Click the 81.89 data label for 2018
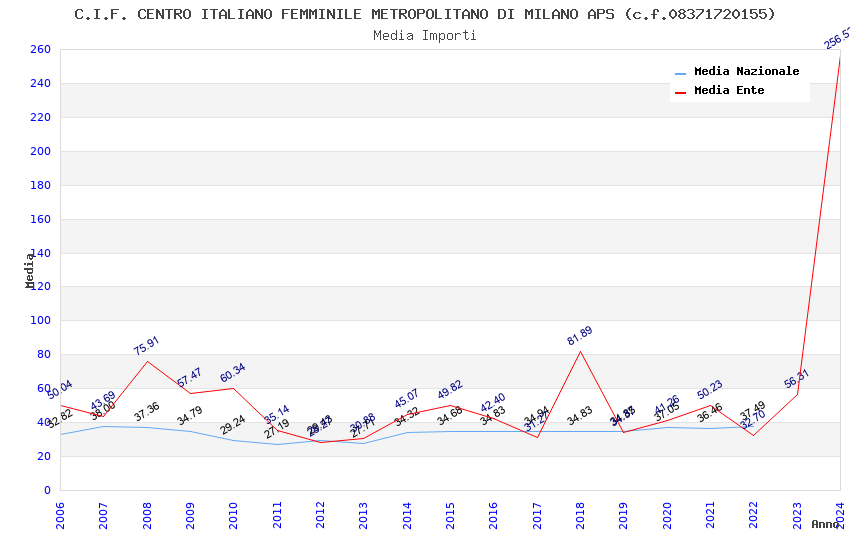 pos(579,335)
